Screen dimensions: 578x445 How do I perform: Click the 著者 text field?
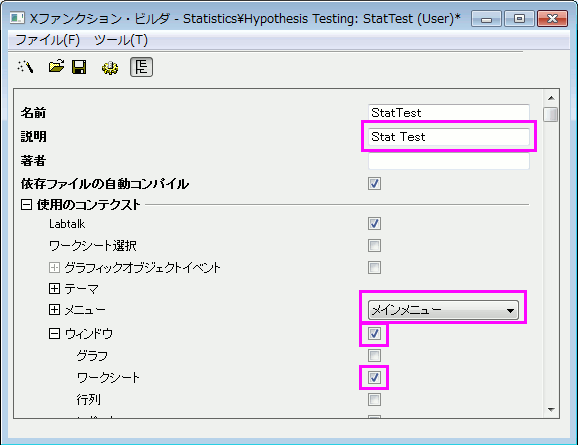(x=449, y=161)
